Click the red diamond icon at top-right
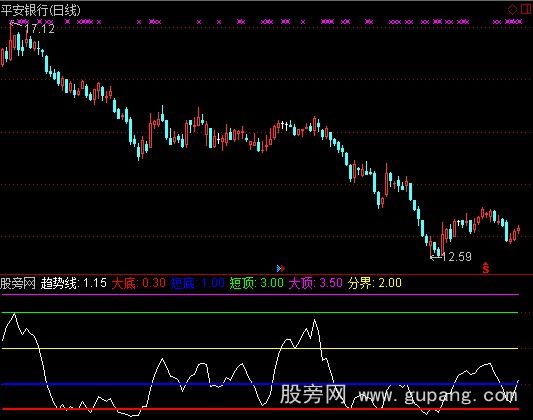 (x=512, y=9)
